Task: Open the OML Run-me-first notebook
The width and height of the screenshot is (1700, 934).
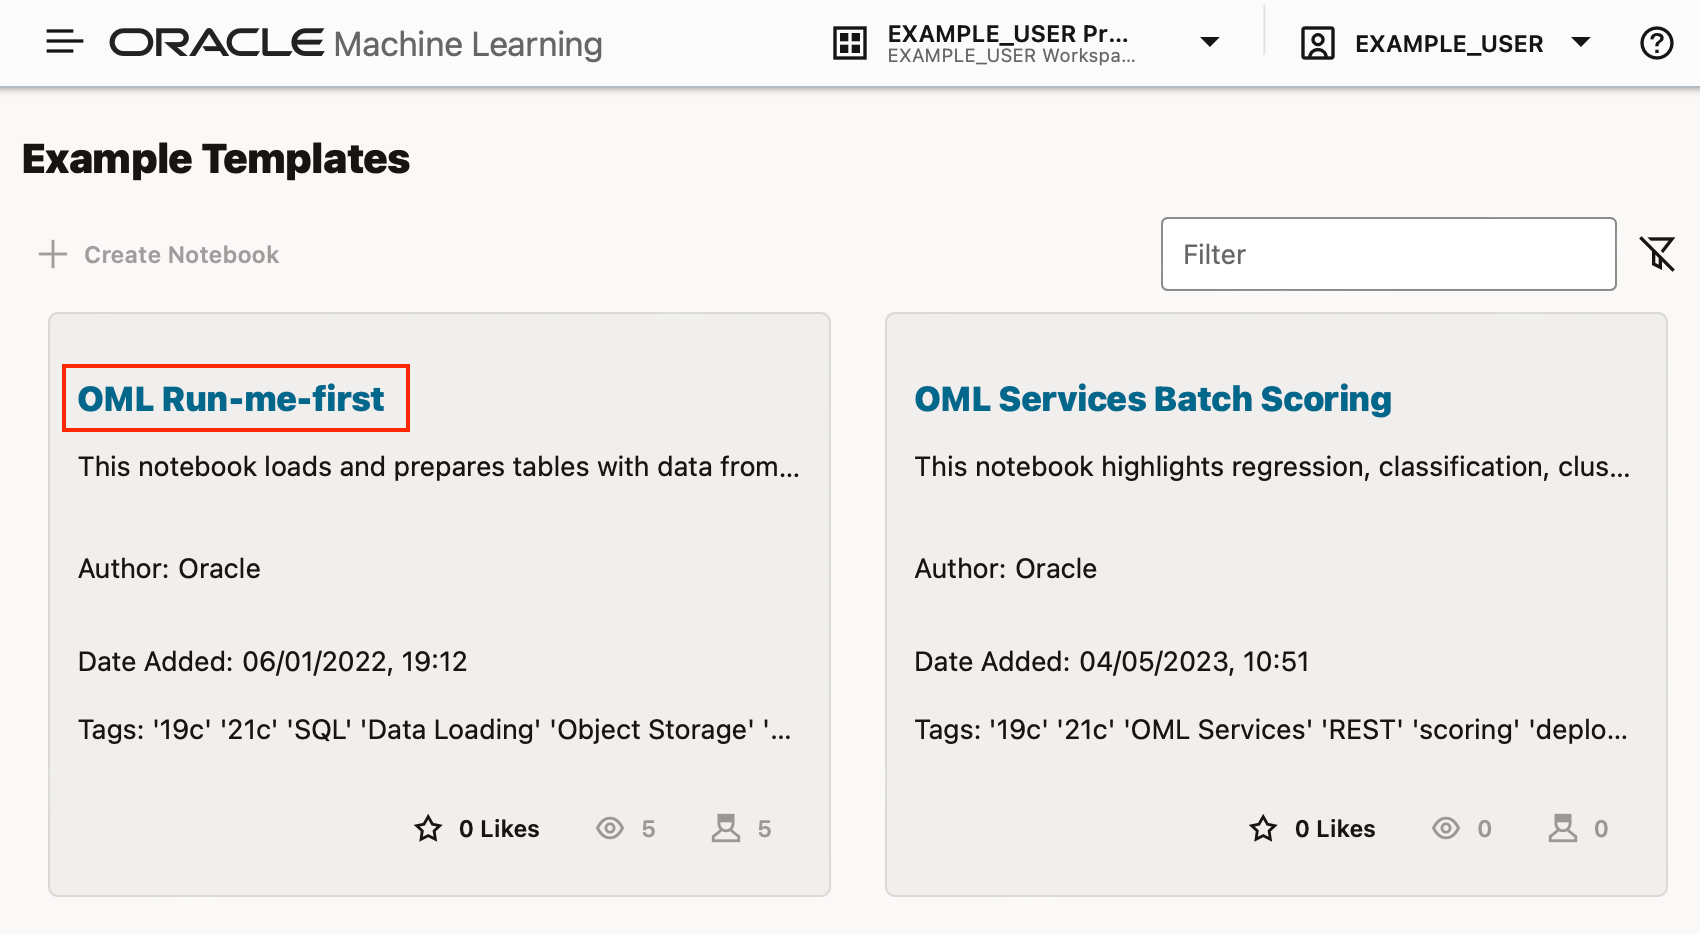Action: pyautogui.click(x=231, y=399)
